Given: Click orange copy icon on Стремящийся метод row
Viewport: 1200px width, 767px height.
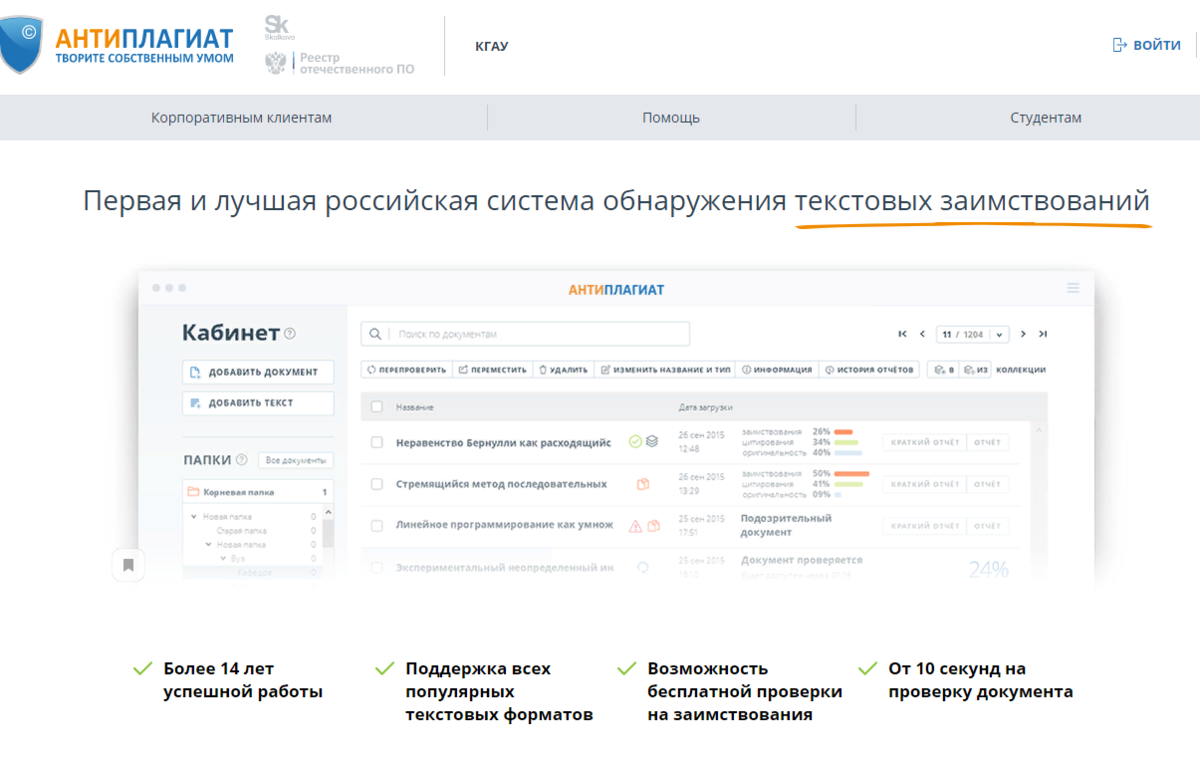Looking at the screenshot, I should [643, 484].
